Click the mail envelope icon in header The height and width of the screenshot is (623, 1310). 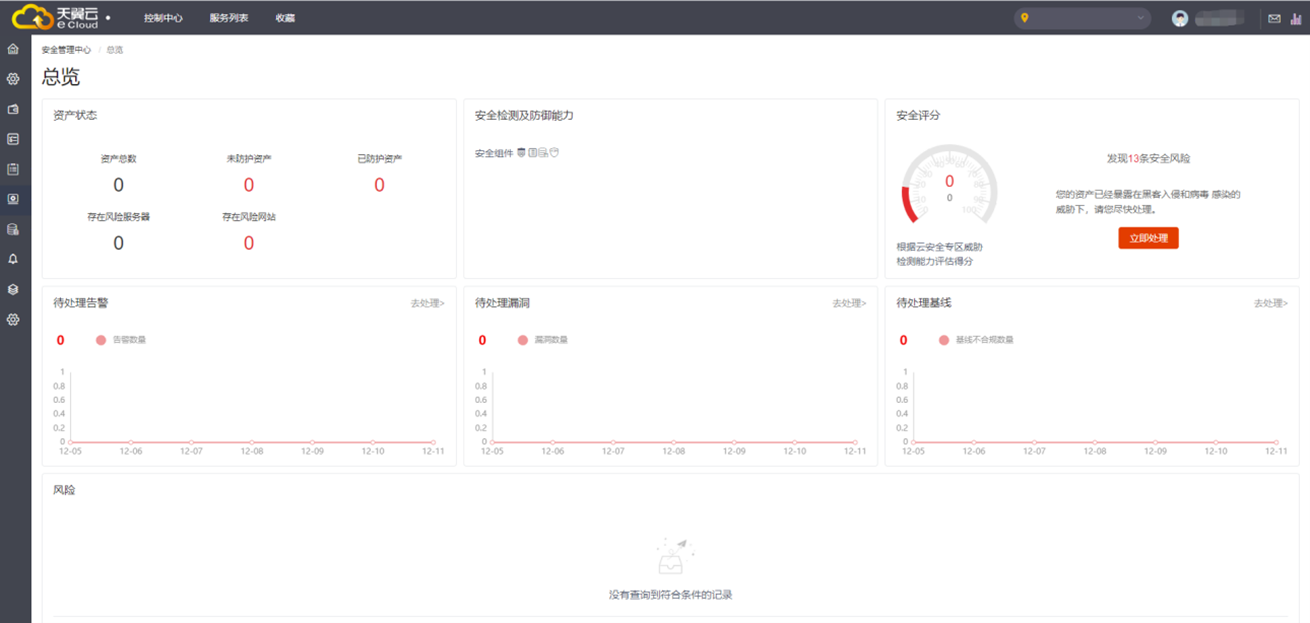tap(1274, 18)
